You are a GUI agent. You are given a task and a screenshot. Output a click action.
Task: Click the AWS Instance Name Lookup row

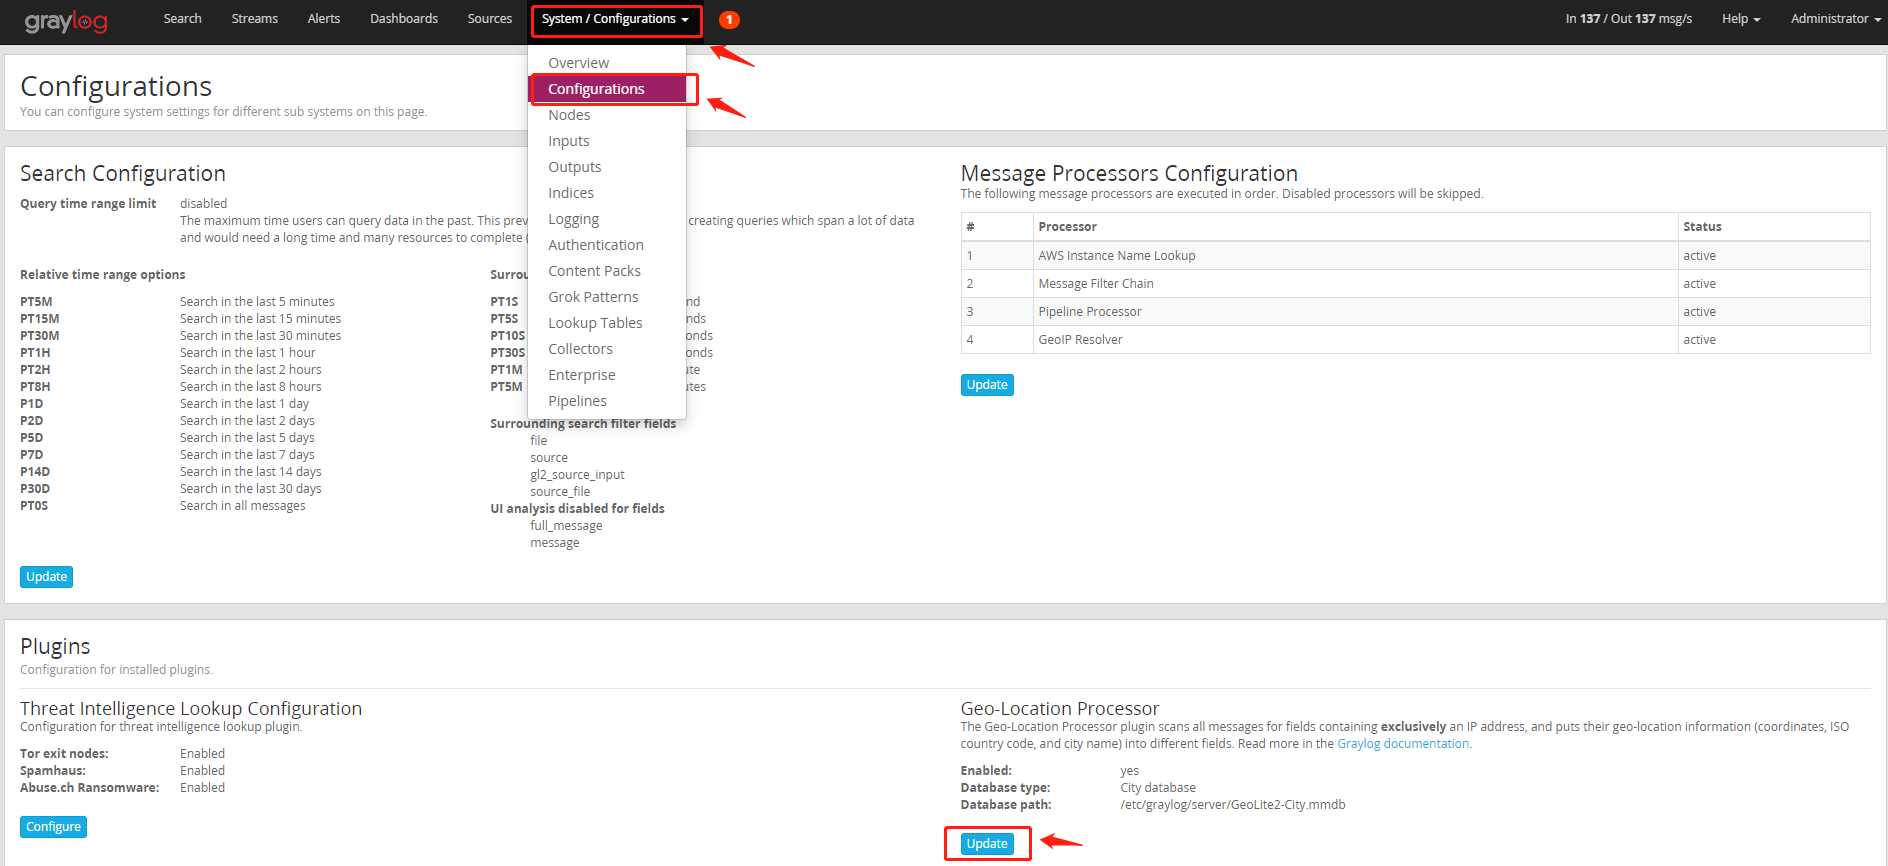tap(1415, 256)
